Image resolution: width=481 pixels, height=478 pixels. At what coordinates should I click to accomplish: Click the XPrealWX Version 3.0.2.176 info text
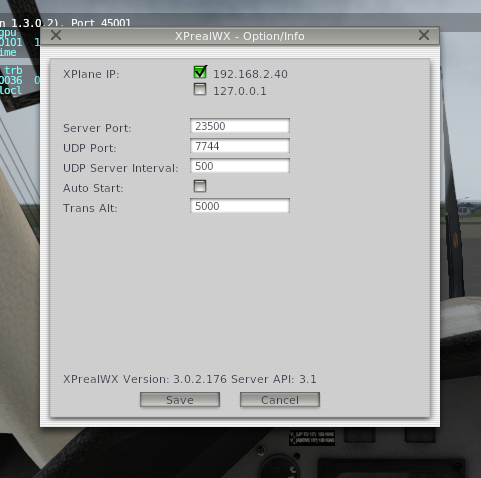(190, 379)
